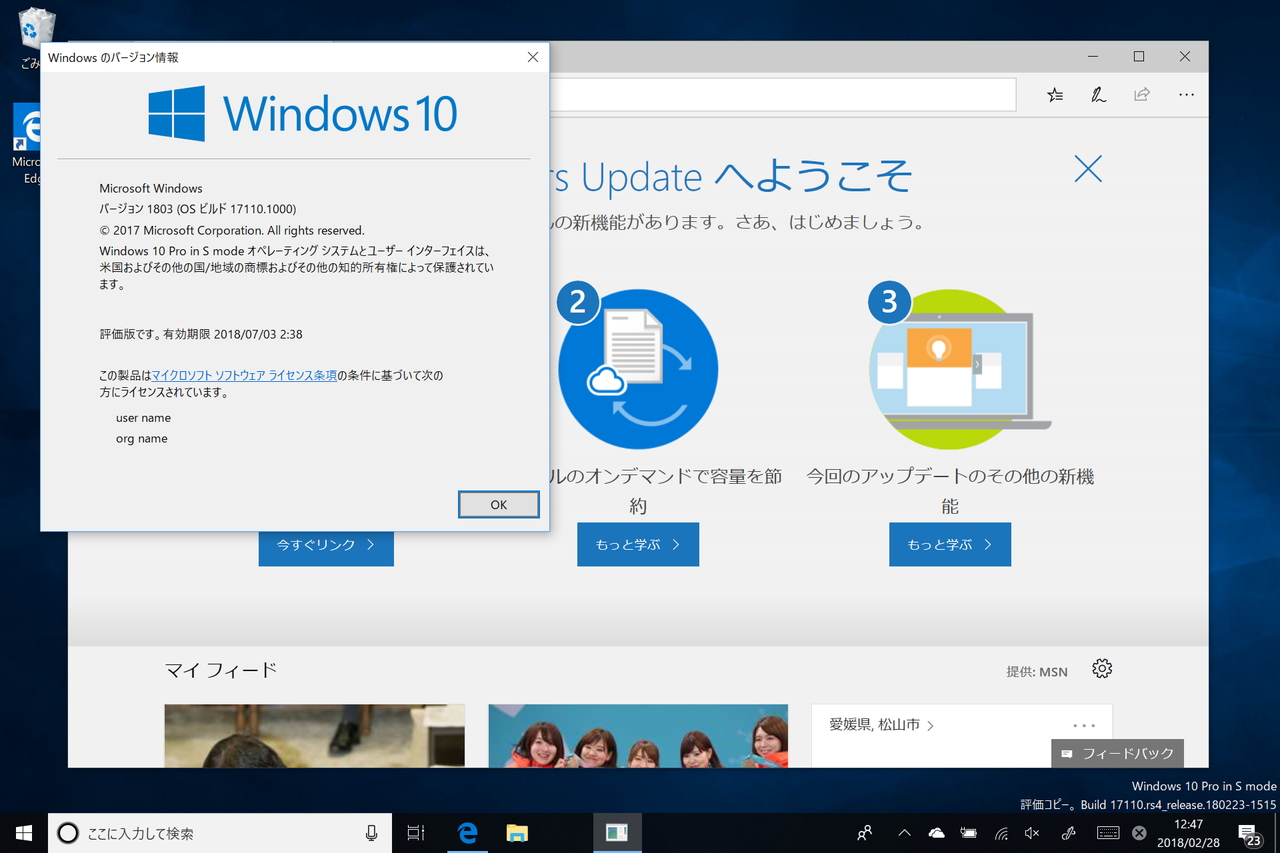The height and width of the screenshot is (853, 1280).
Task: Click the Share icon in Edge toolbar
Action: tap(1142, 94)
